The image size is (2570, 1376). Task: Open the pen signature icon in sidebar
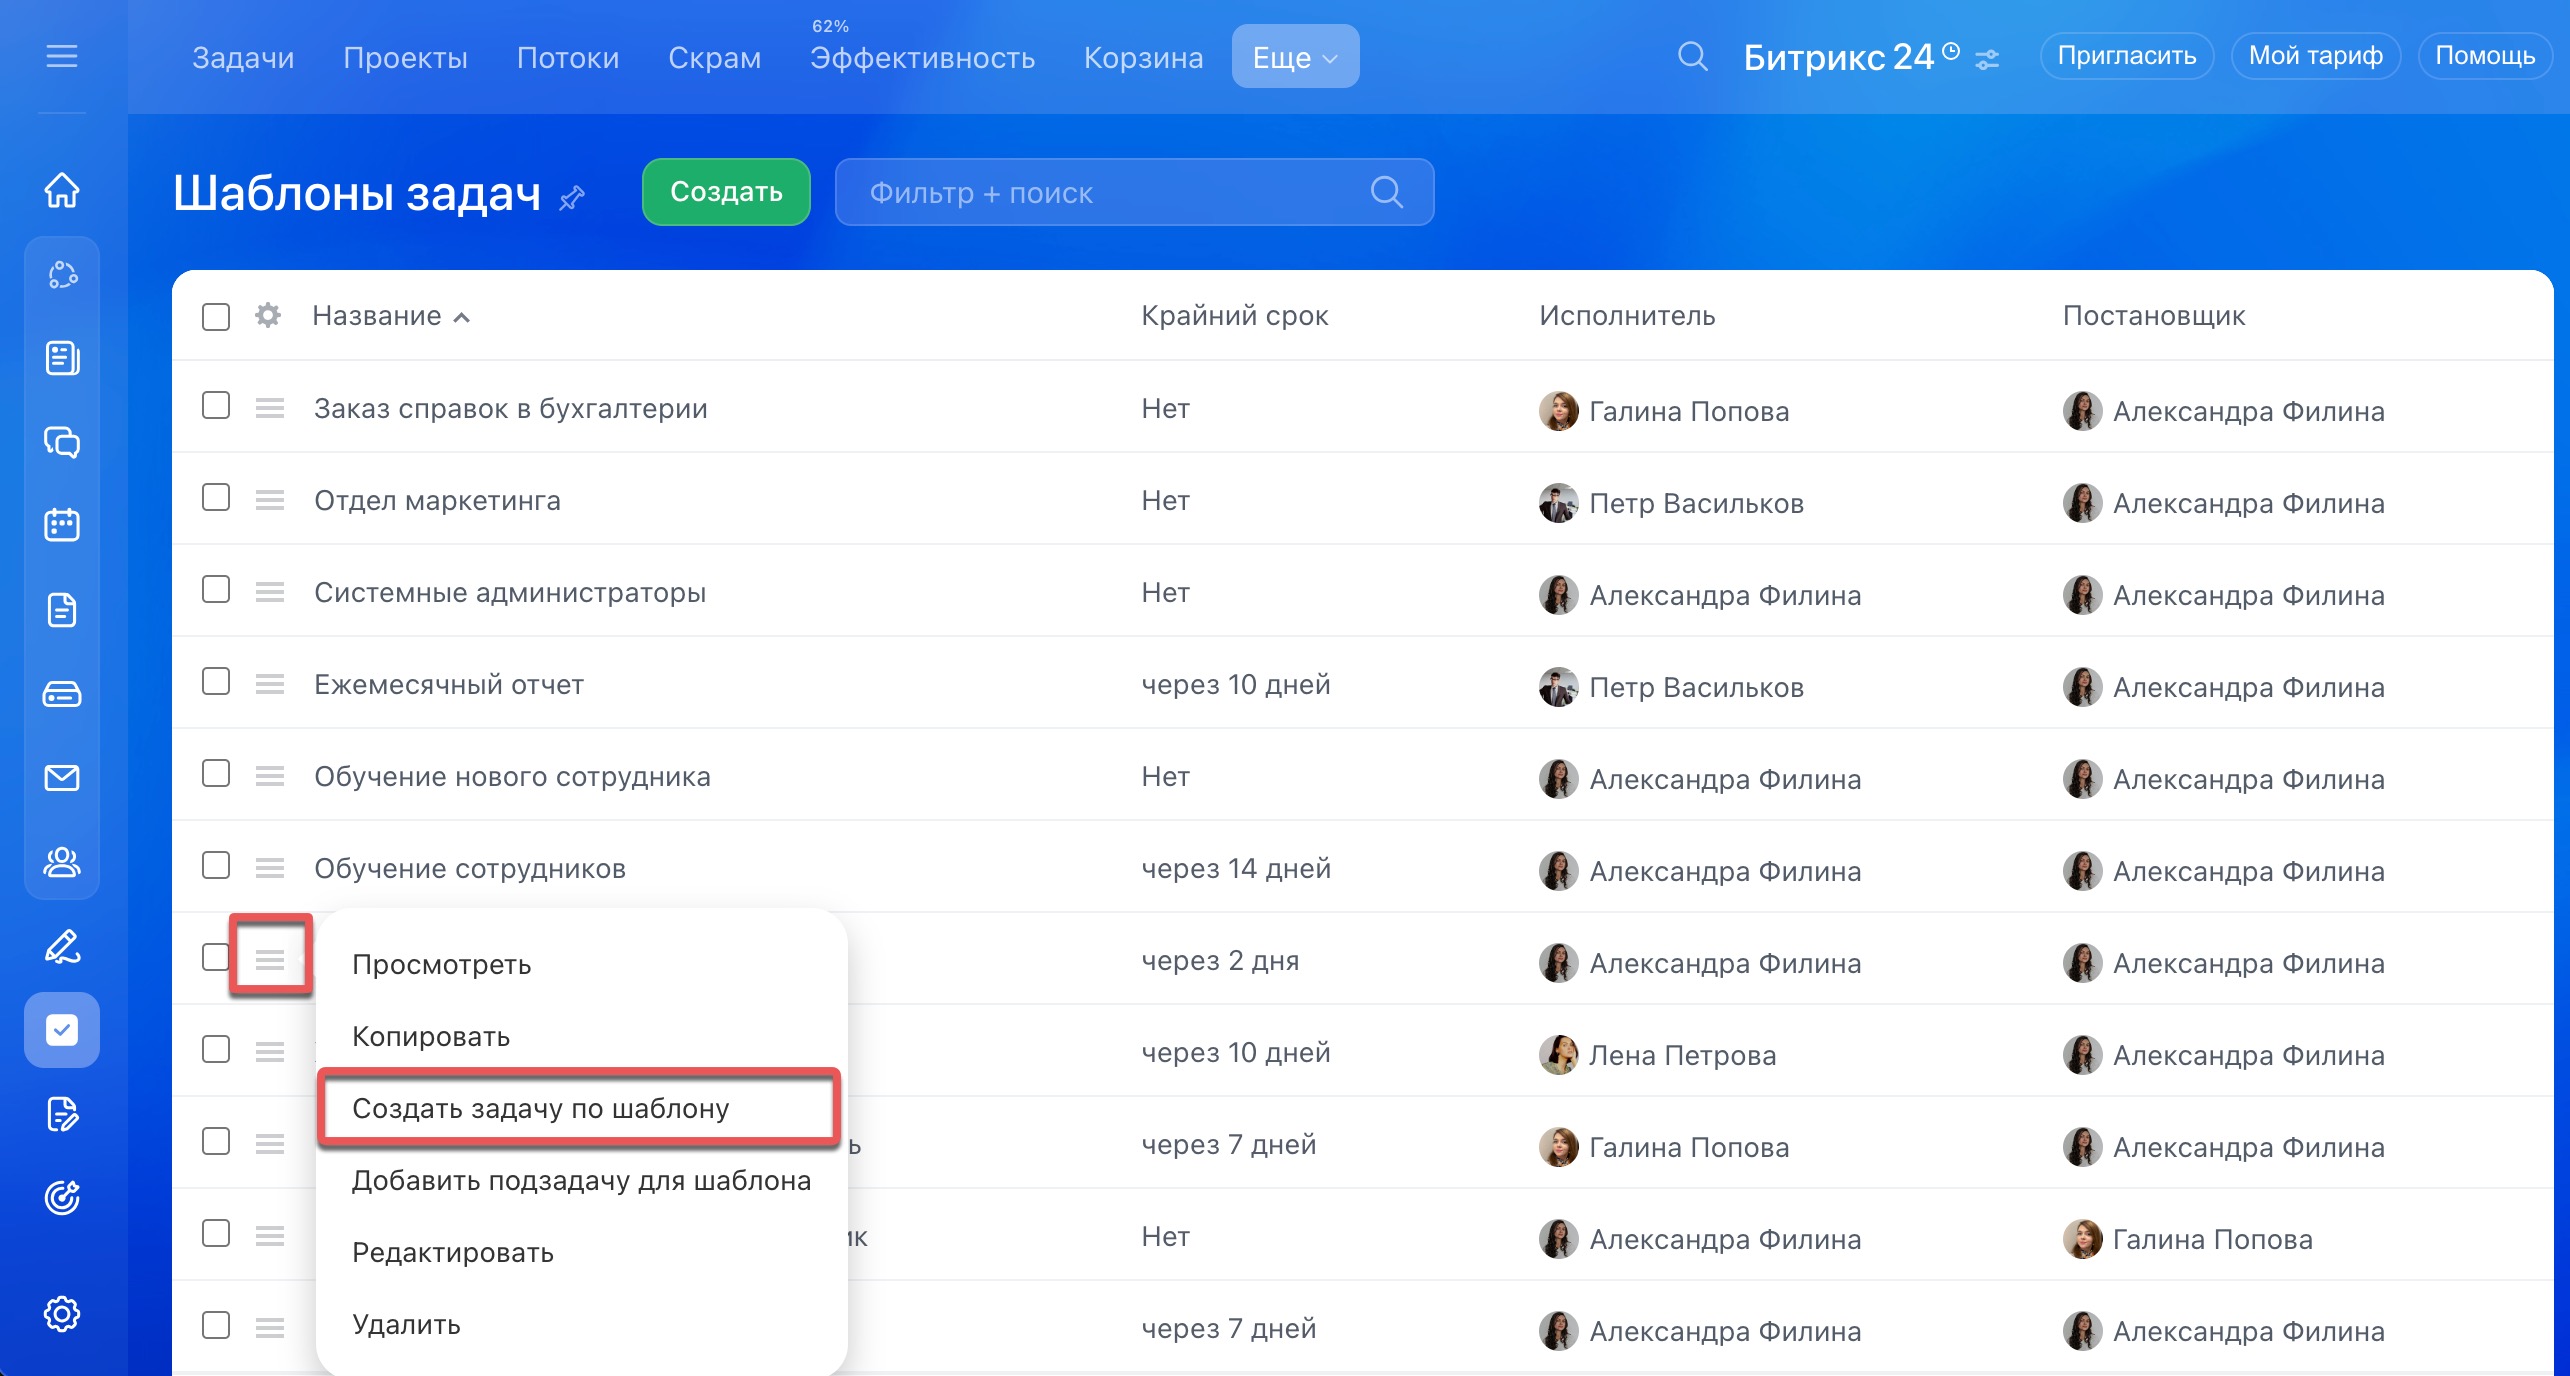coord(62,946)
